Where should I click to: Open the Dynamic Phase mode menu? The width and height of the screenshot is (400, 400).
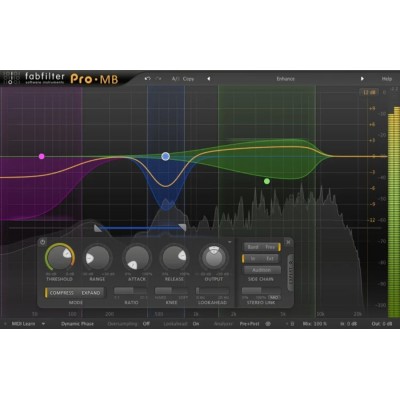pyautogui.click(x=77, y=324)
